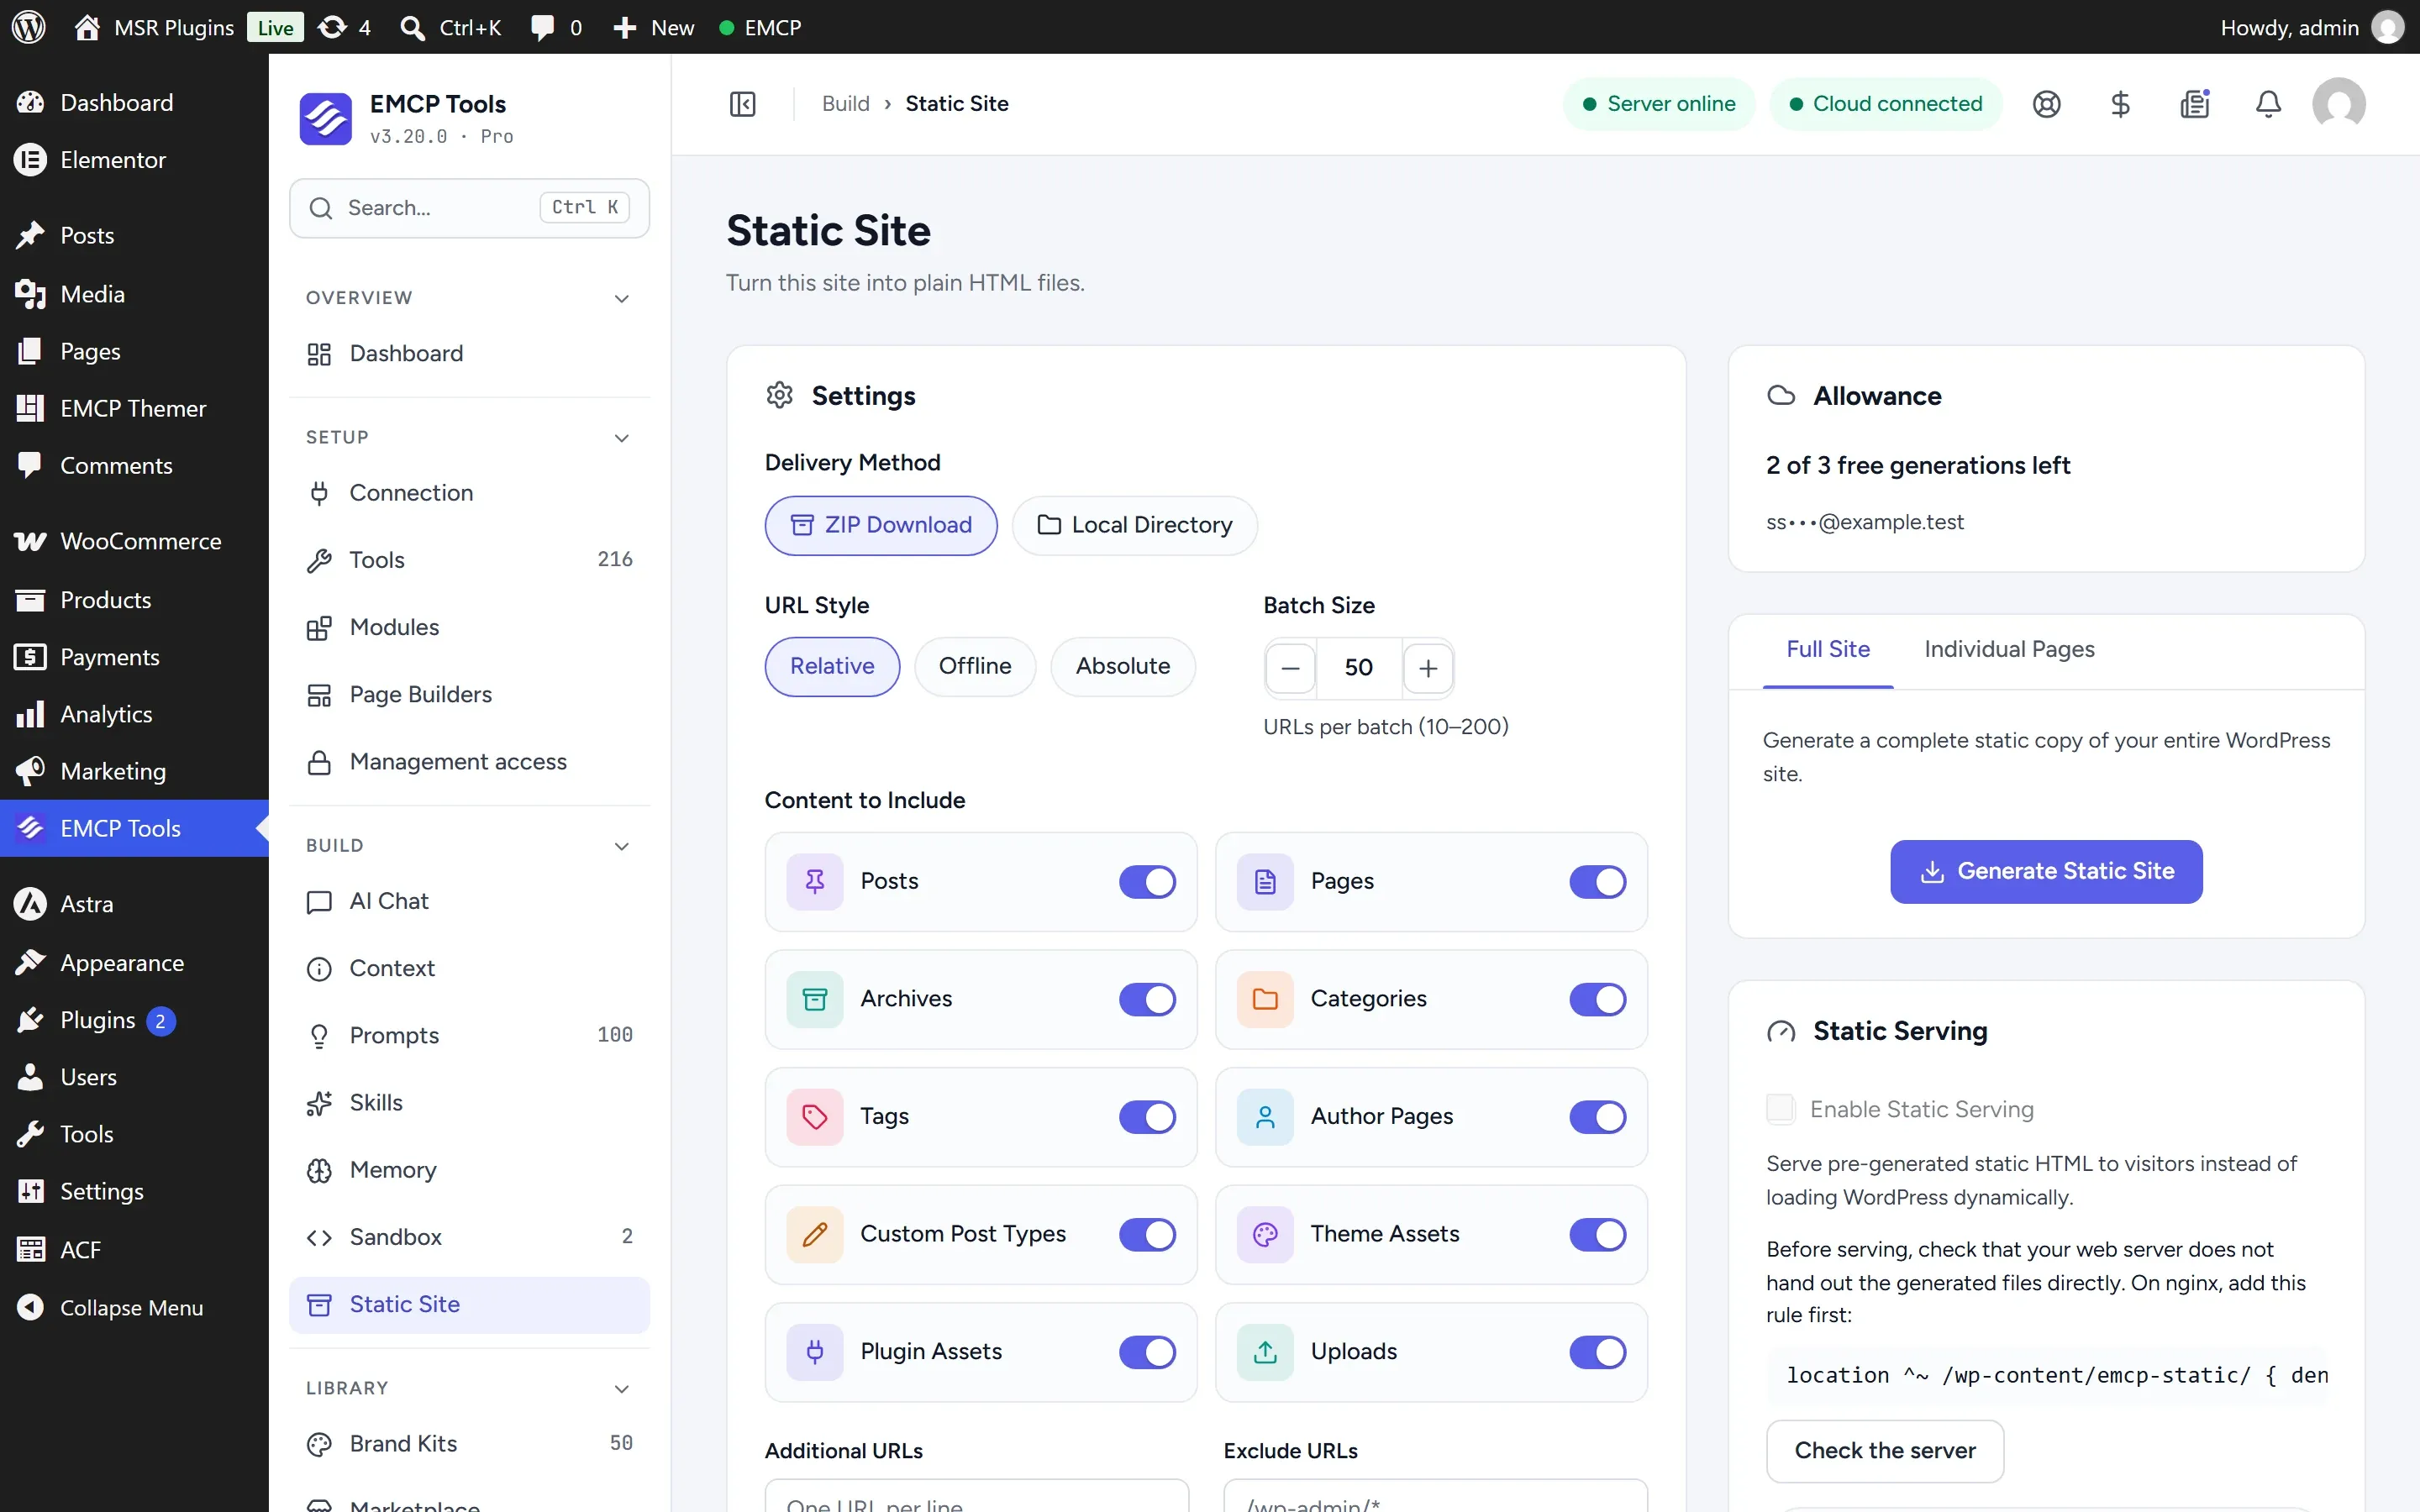Choose the Offline URL style

974,666
